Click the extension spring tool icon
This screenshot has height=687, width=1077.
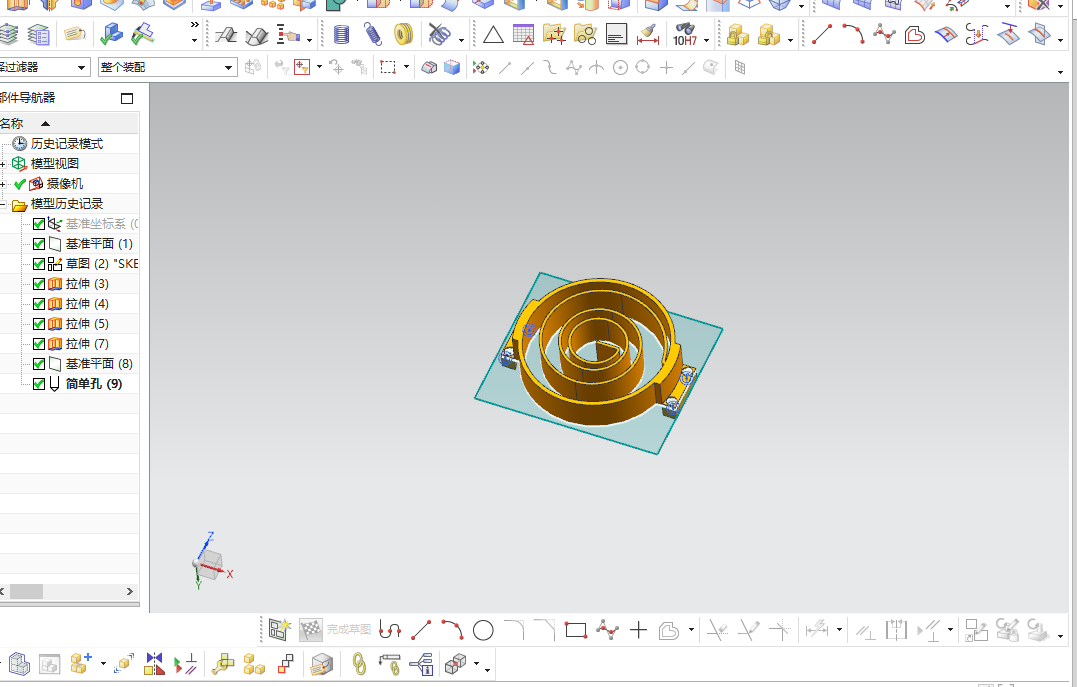372,34
